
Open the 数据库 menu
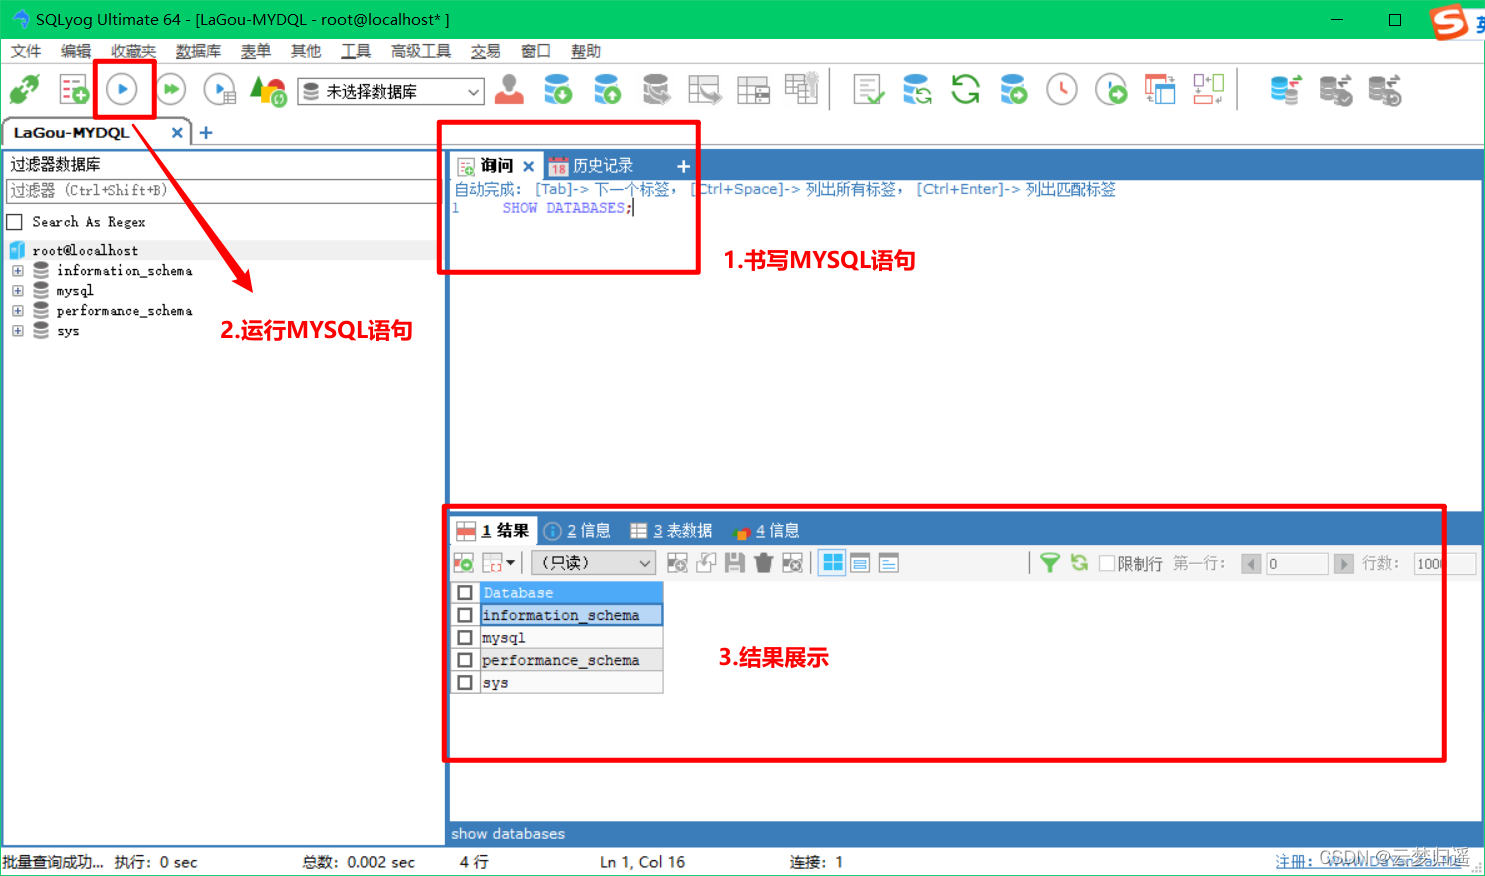tap(198, 51)
